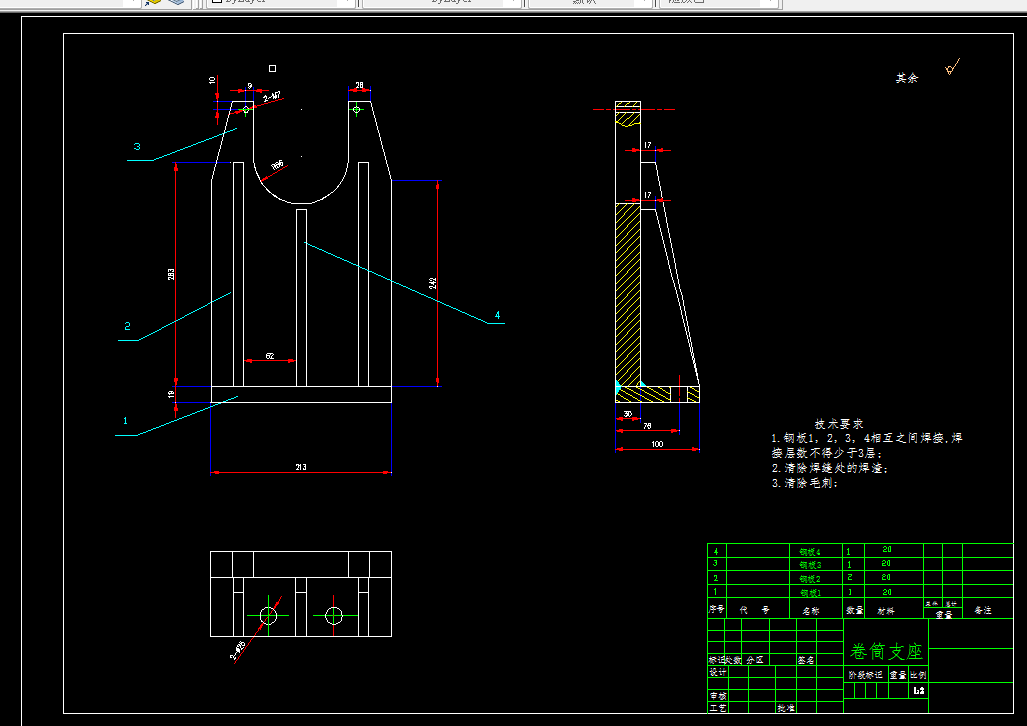Select the 100 dimension in side view
1027x726 pixels.
tap(657, 444)
